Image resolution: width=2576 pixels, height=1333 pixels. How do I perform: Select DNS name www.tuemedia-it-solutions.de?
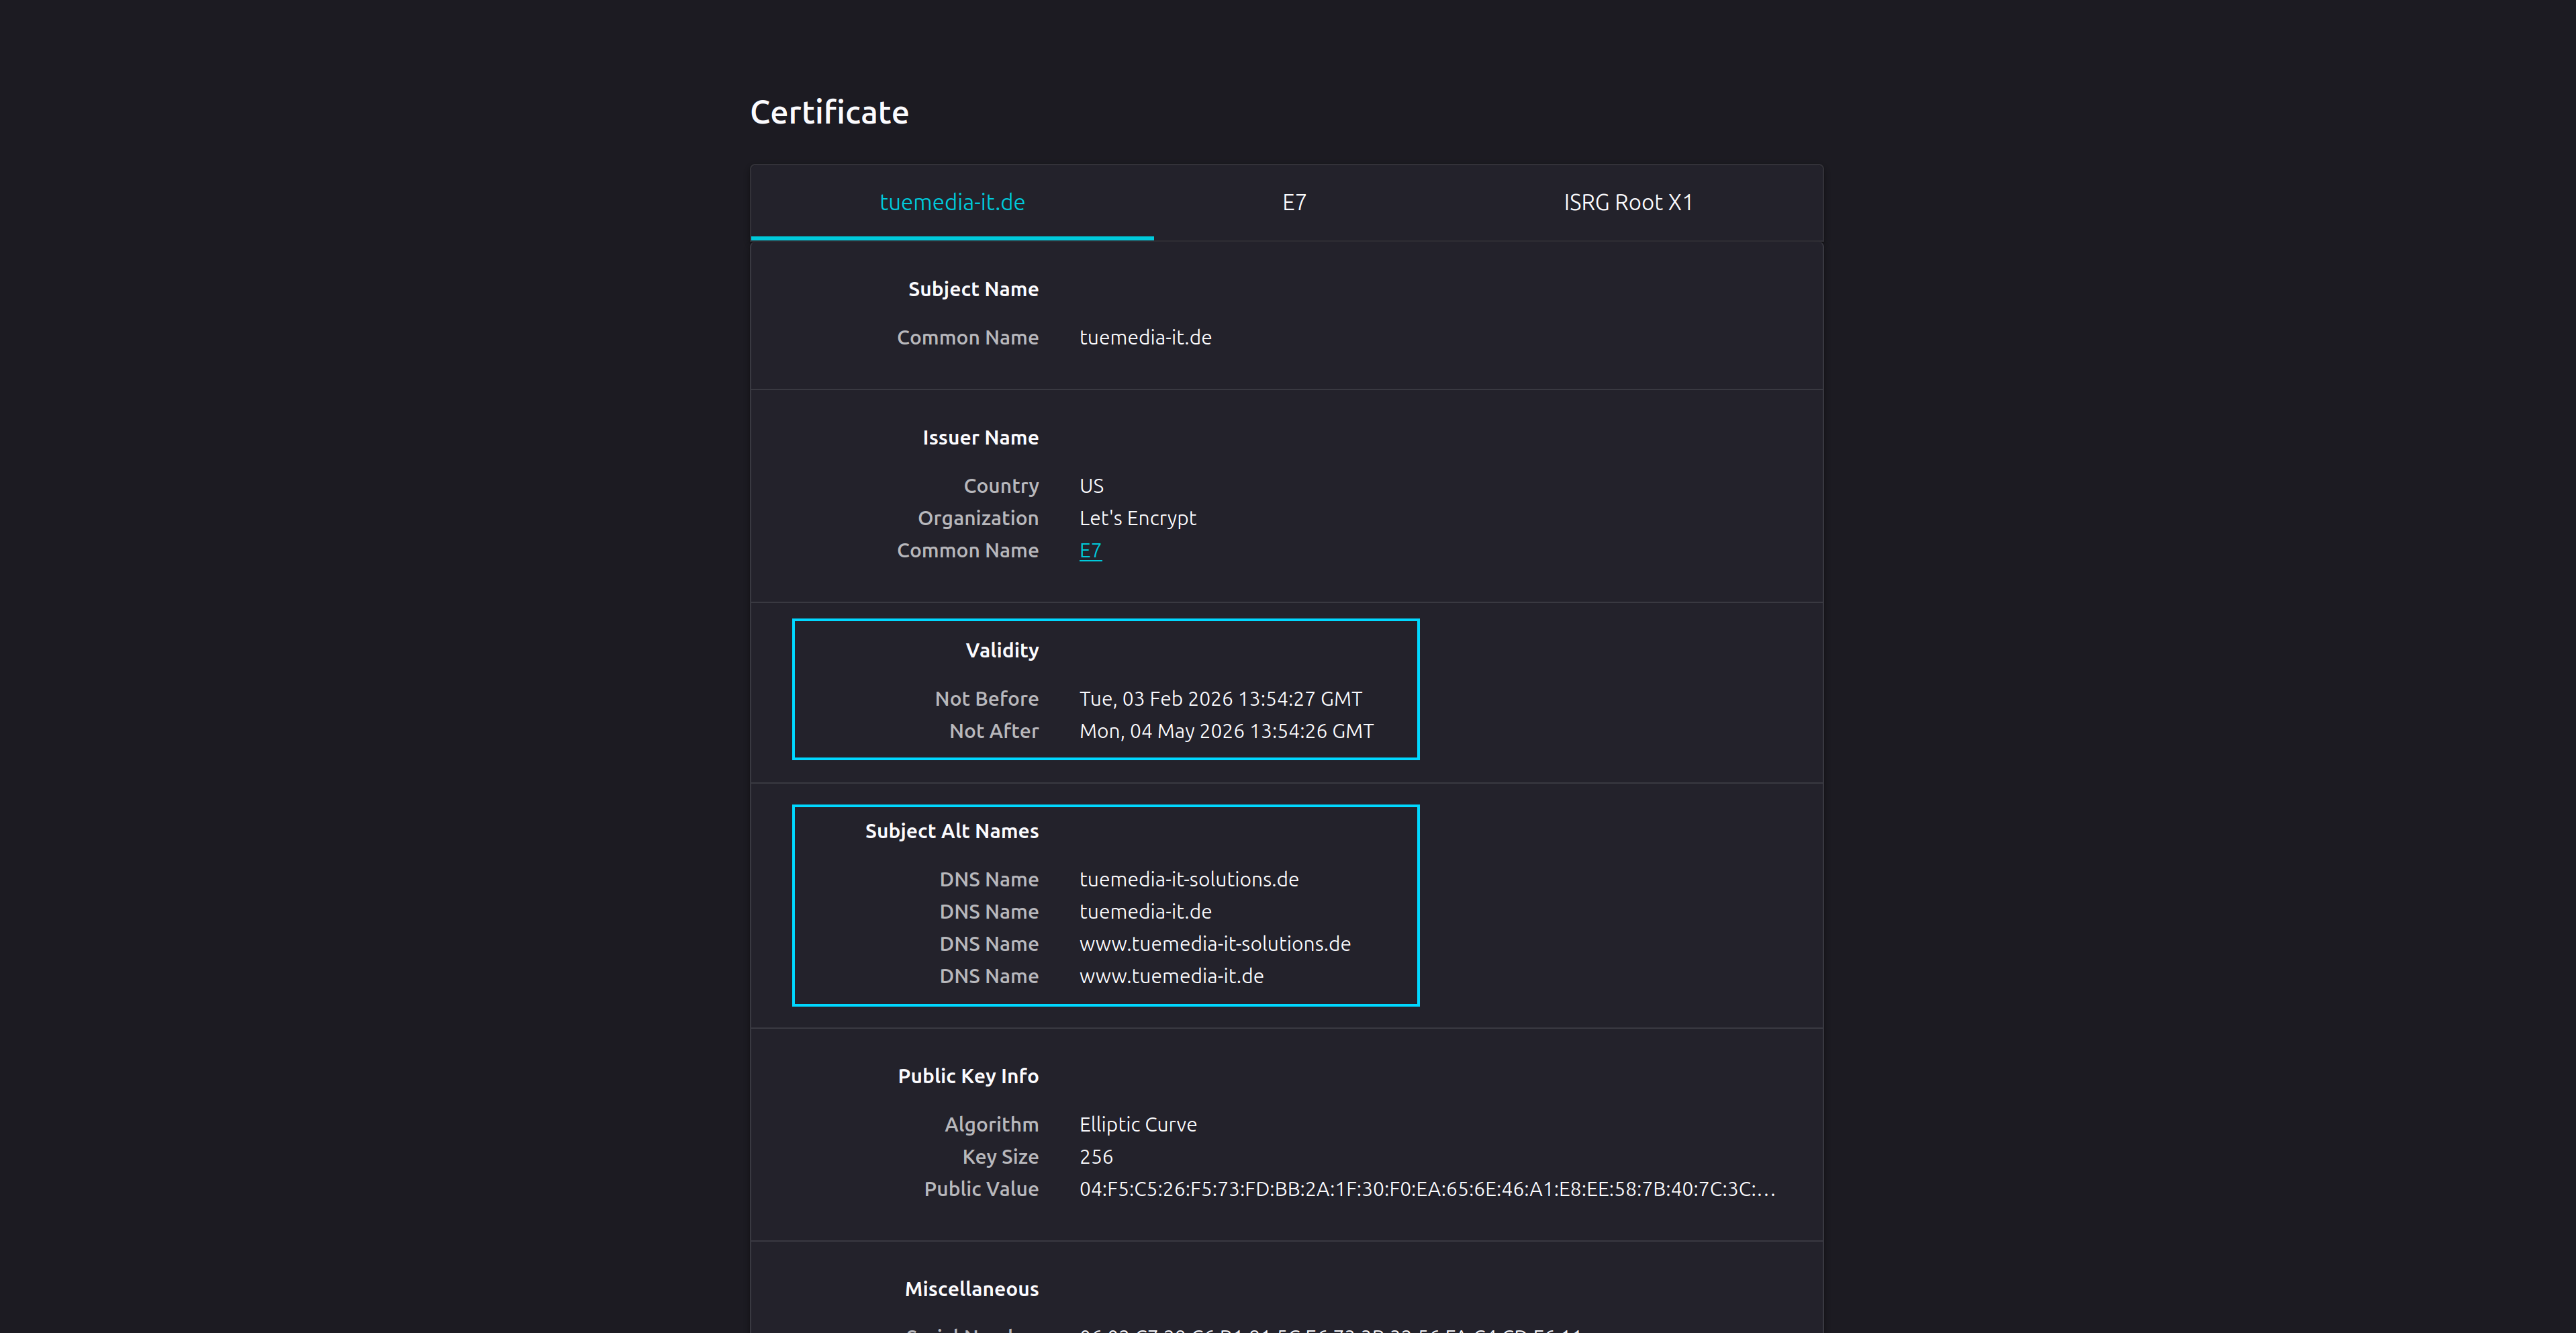pyautogui.click(x=1215, y=943)
